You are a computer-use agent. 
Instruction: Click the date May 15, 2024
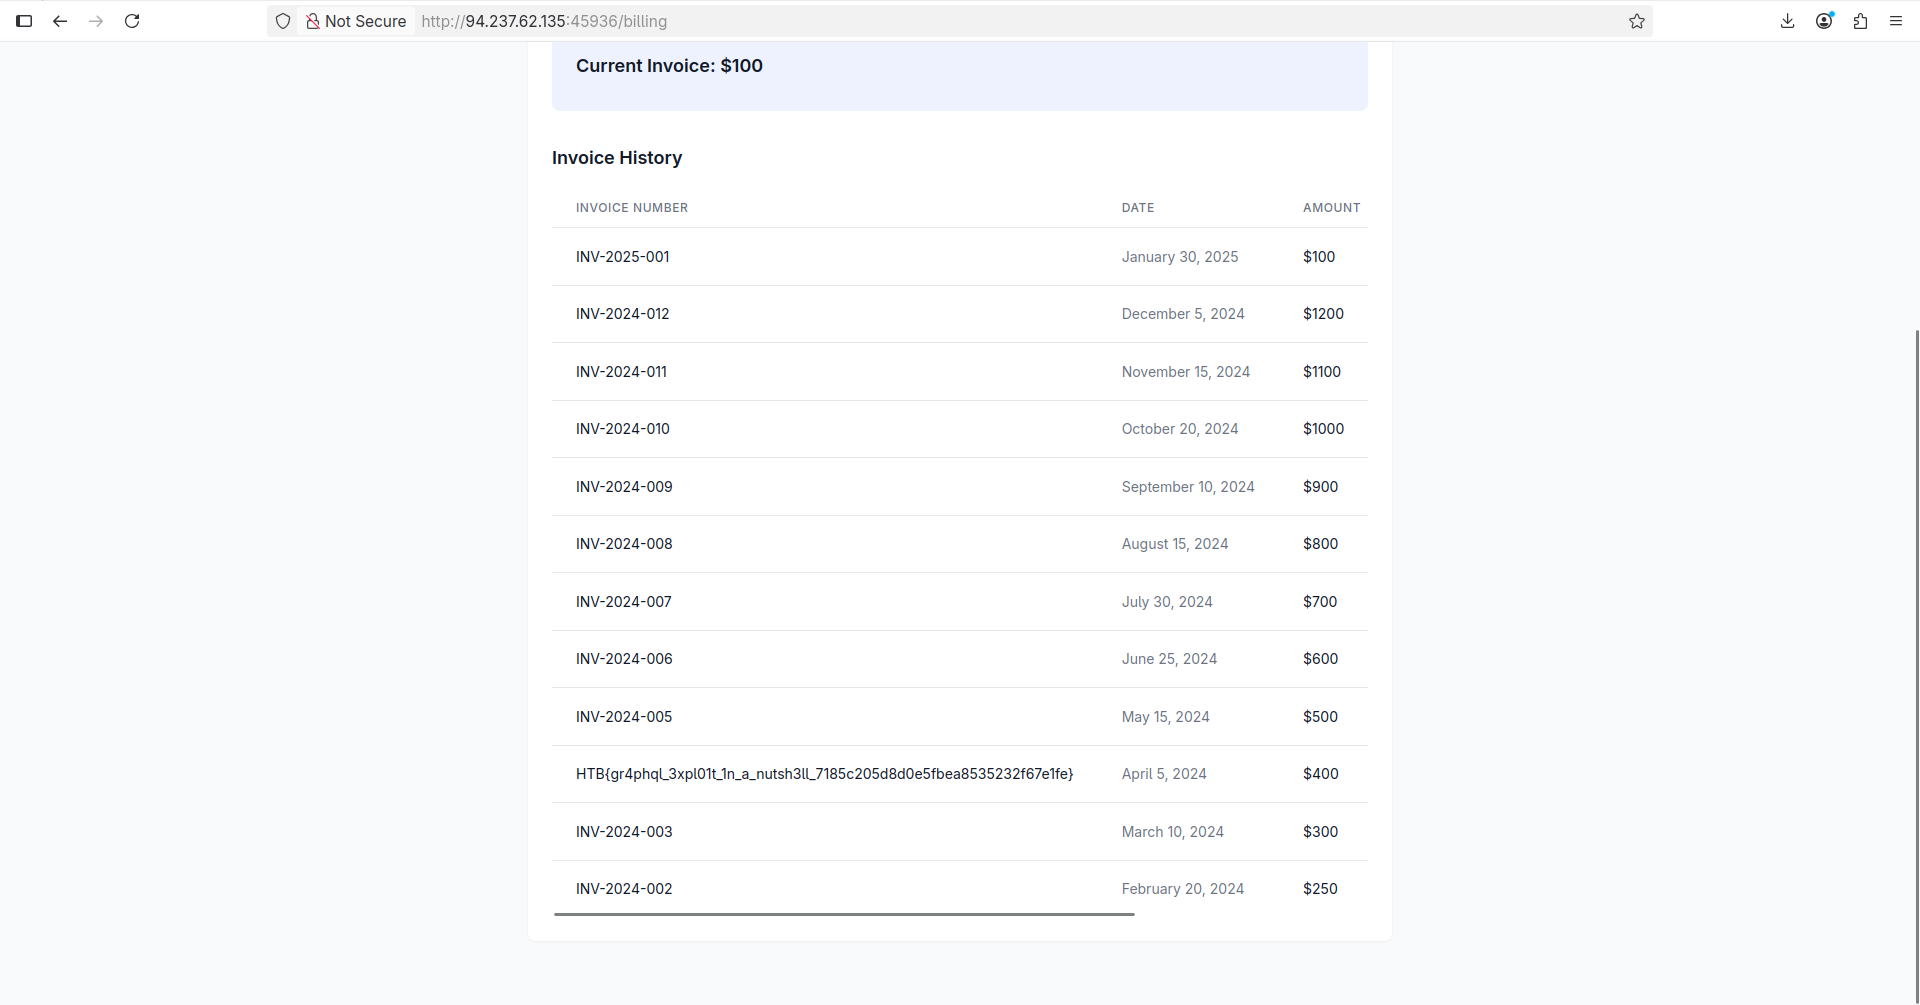[x=1165, y=717]
